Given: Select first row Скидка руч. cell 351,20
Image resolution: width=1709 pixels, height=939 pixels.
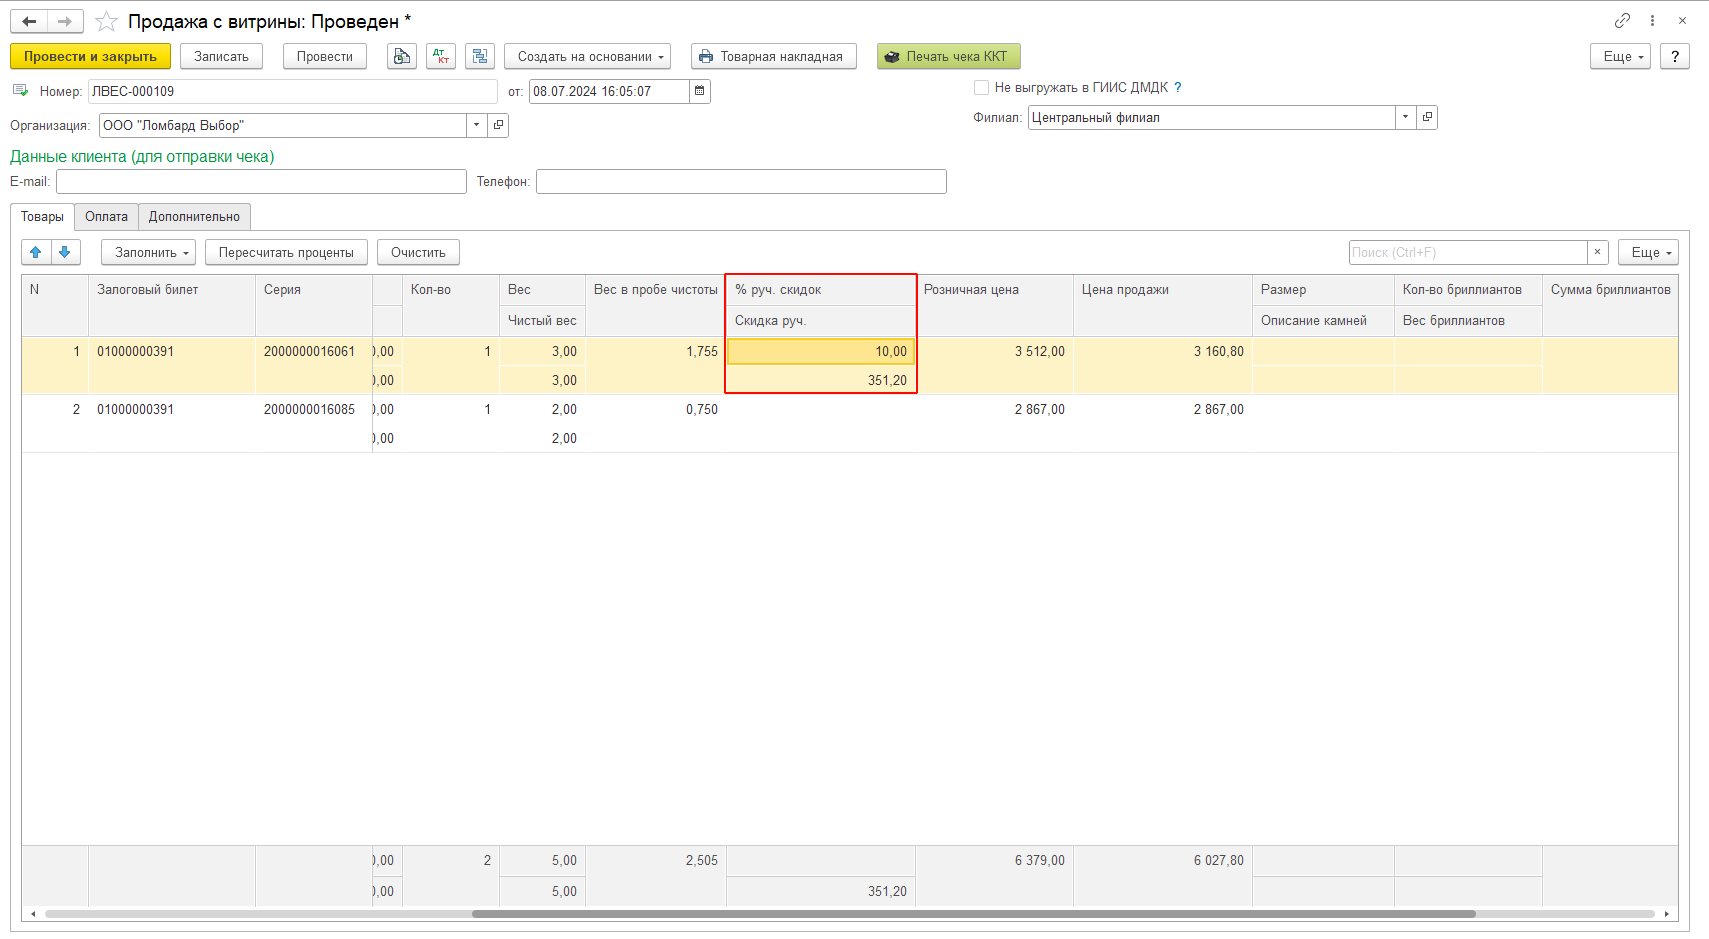Looking at the screenshot, I should [820, 380].
